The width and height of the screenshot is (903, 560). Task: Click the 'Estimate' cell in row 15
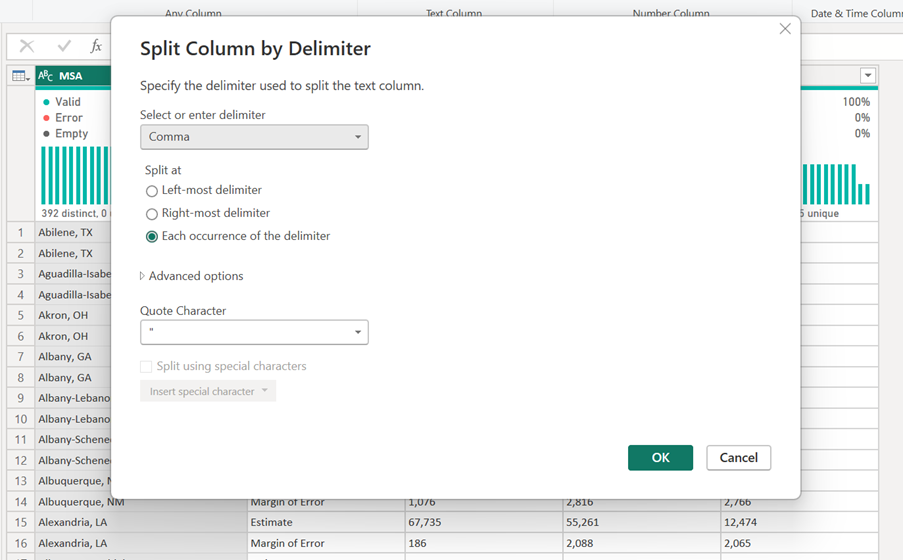326,523
